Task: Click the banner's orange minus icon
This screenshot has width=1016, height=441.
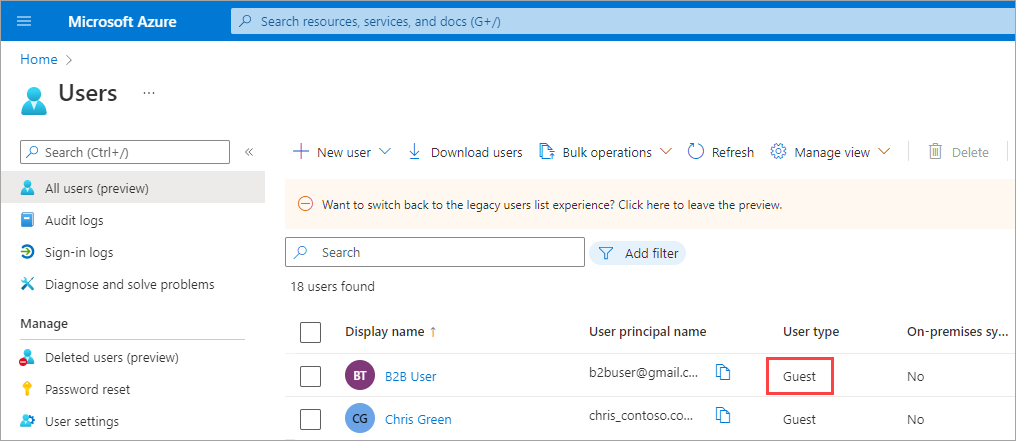Action: pyautogui.click(x=305, y=205)
